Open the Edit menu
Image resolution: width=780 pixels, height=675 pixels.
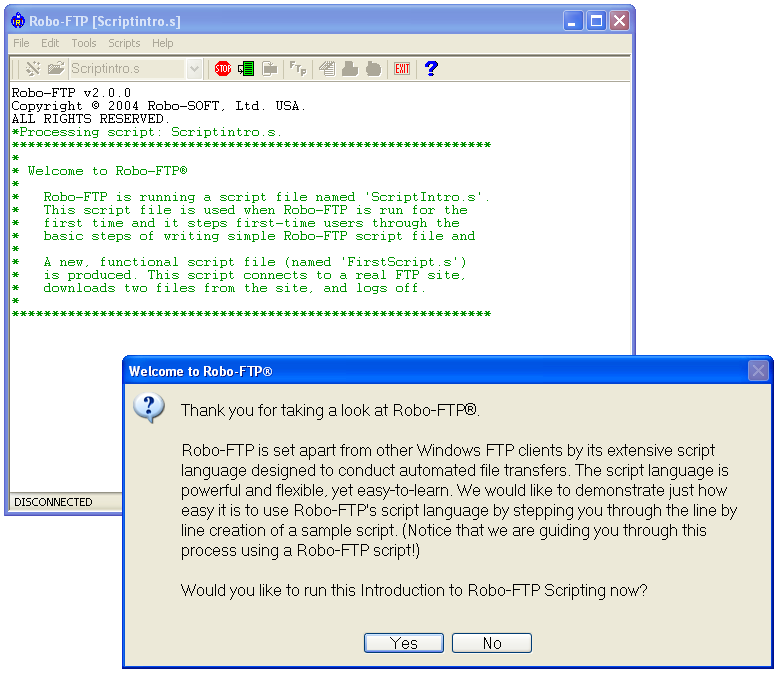coord(50,43)
